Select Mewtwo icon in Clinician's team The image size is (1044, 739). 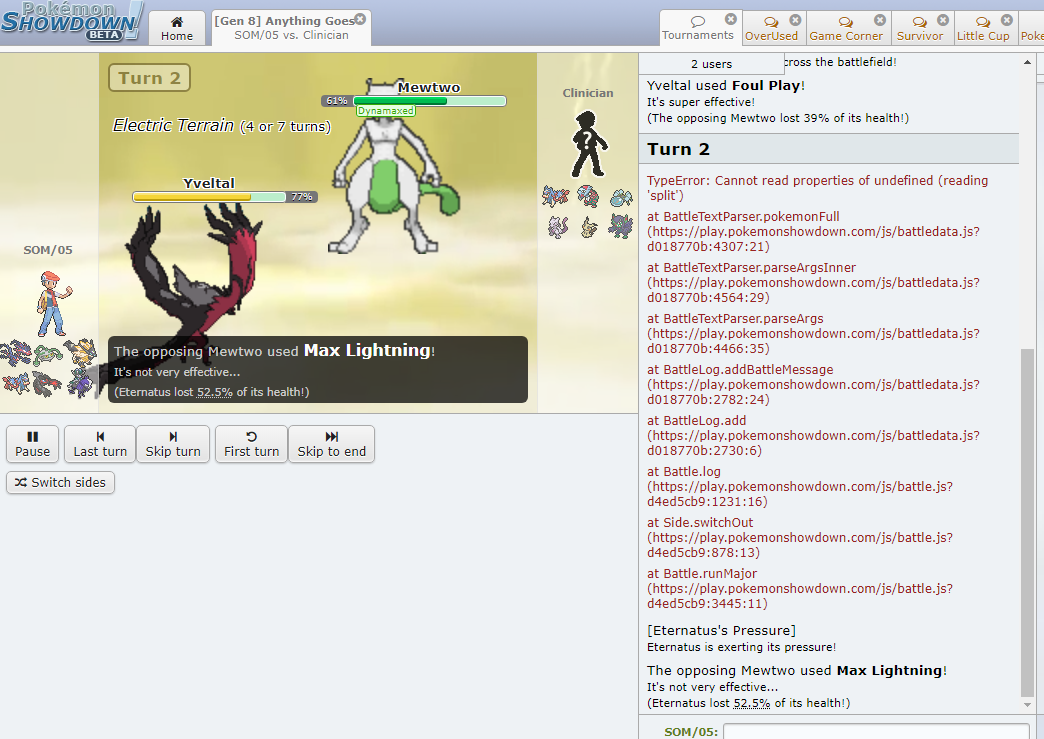(558, 227)
